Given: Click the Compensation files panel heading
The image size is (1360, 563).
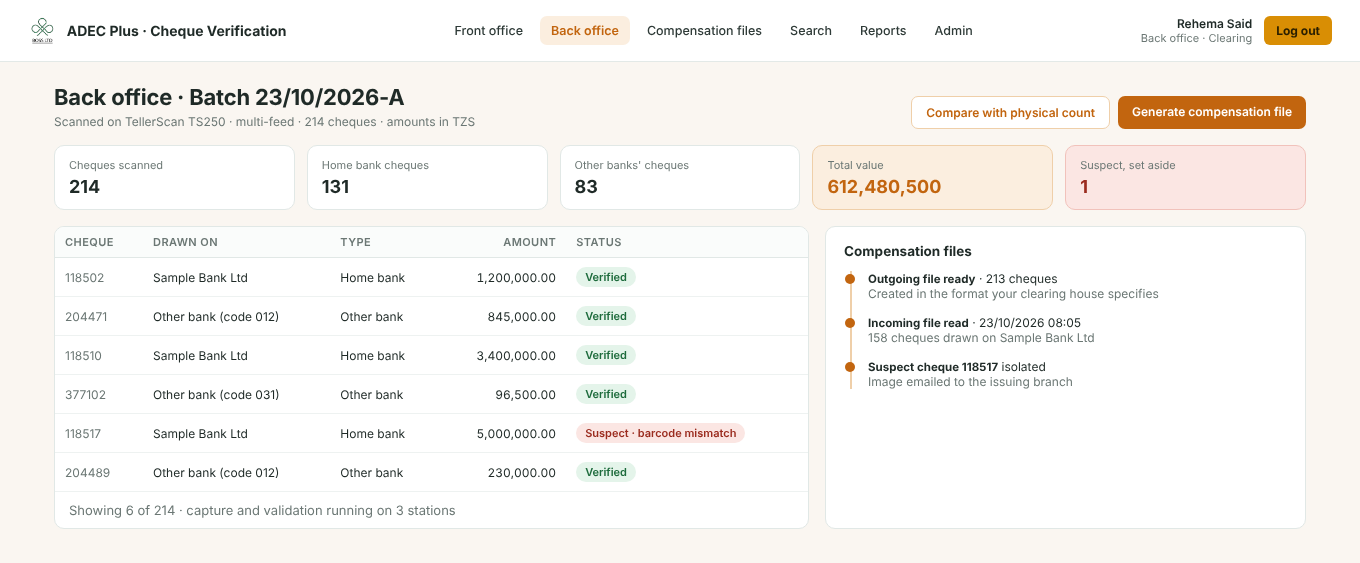Looking at the screenshot, I should [908, 252].
